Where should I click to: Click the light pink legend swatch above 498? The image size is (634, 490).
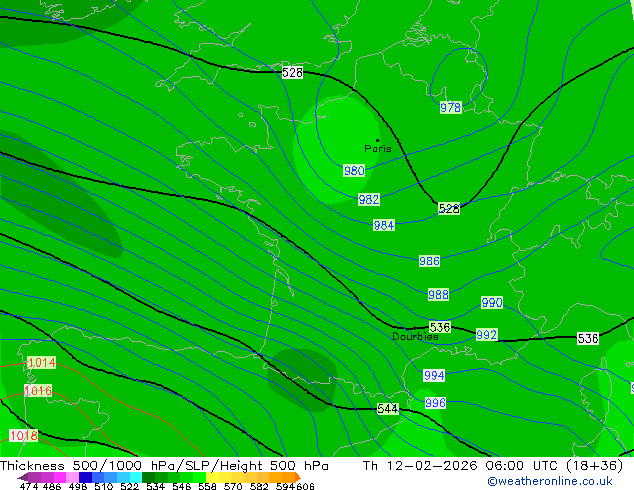72,477
